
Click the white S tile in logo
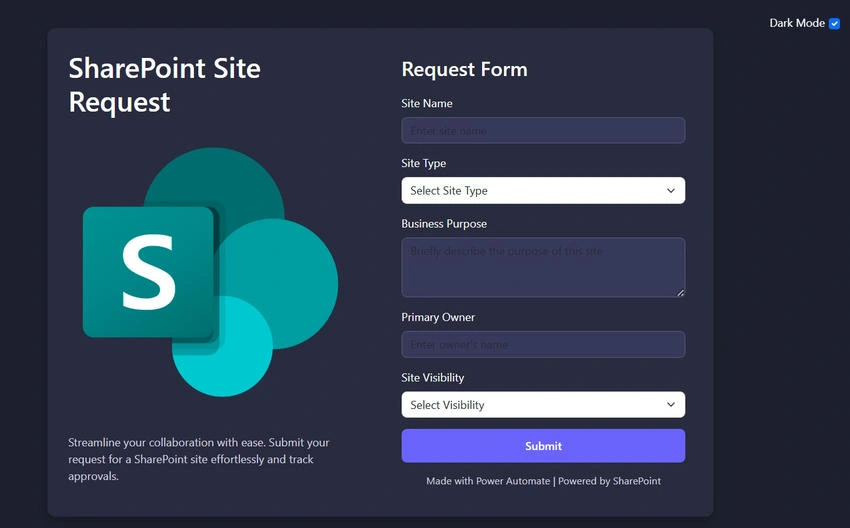(148, 272)
